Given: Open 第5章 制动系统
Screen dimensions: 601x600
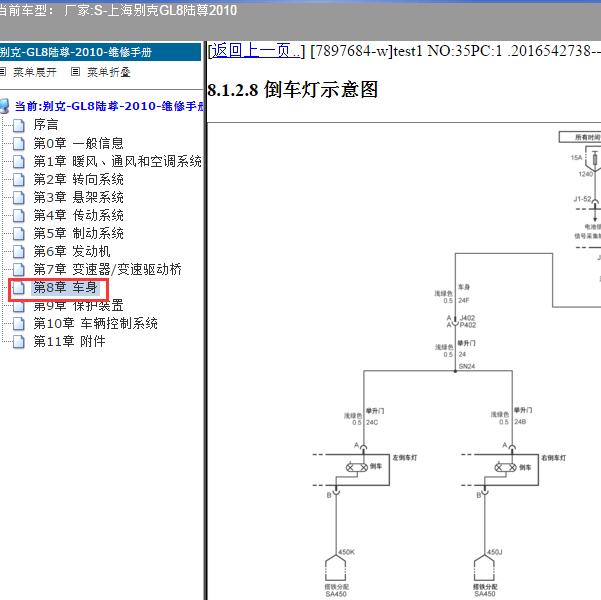Looking at the screenshot, I should (79, 233).
